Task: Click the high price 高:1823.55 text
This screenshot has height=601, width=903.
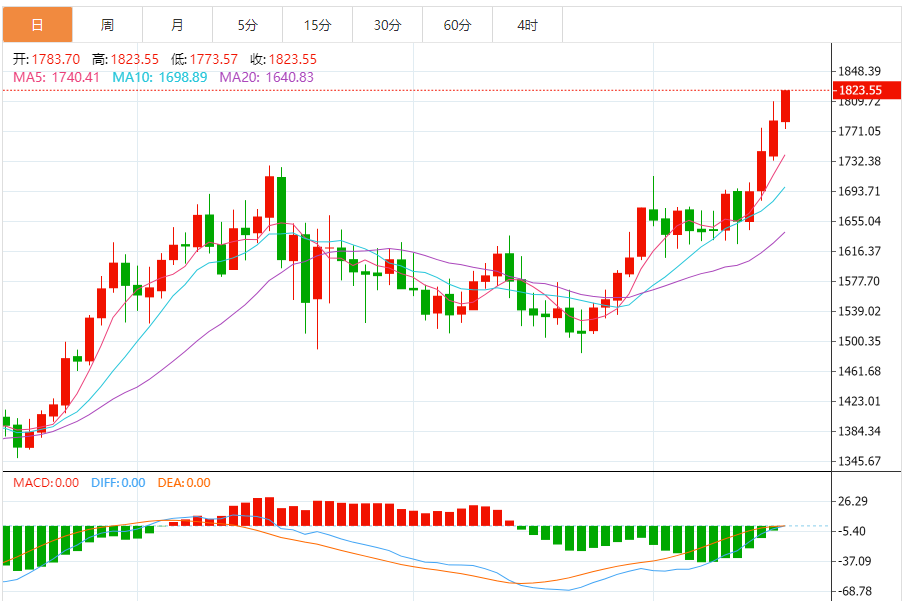Action: point(125,59)
